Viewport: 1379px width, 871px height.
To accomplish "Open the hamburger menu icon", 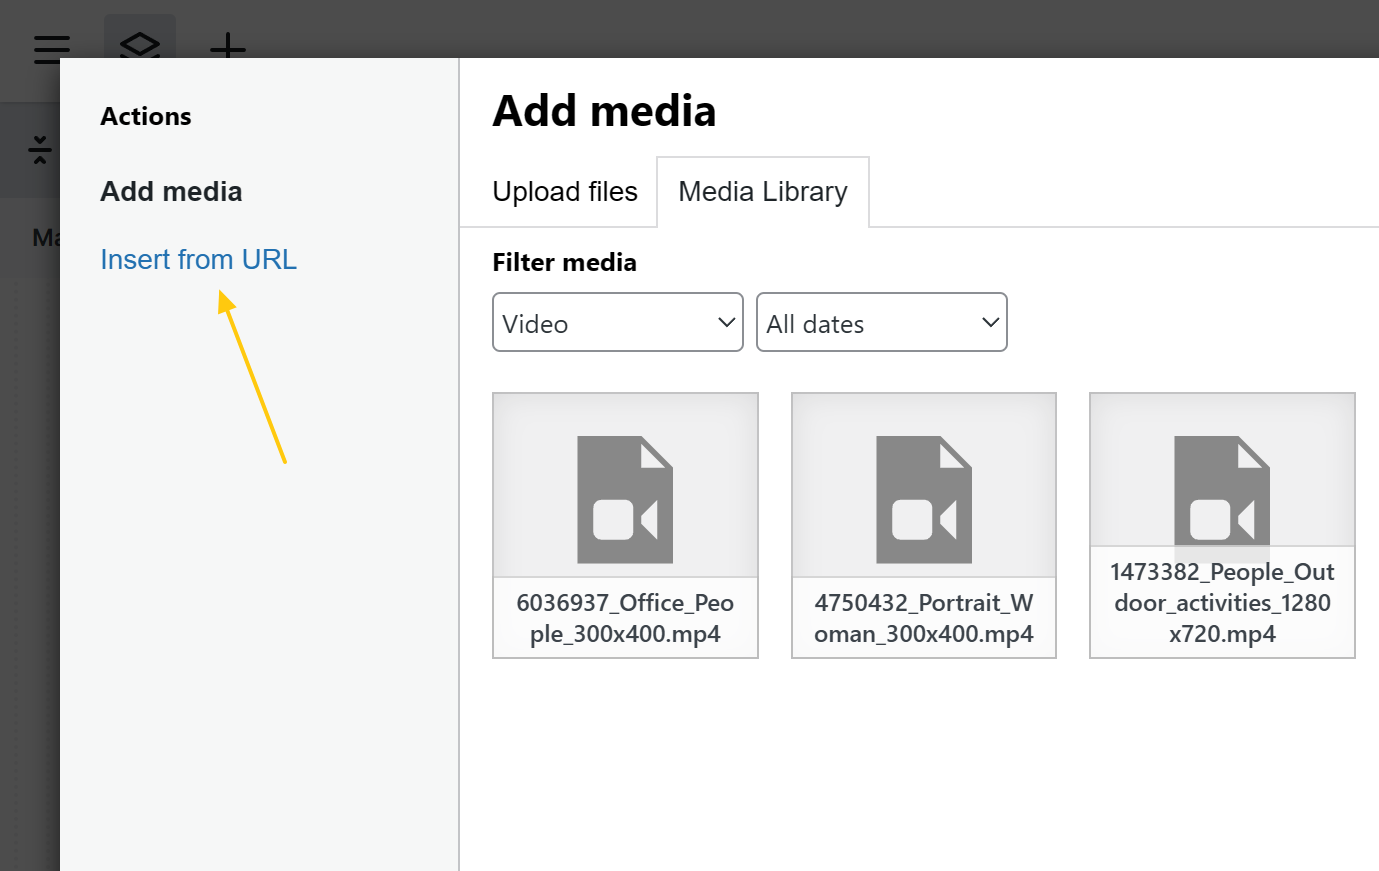I will click(x=51, y=47).
